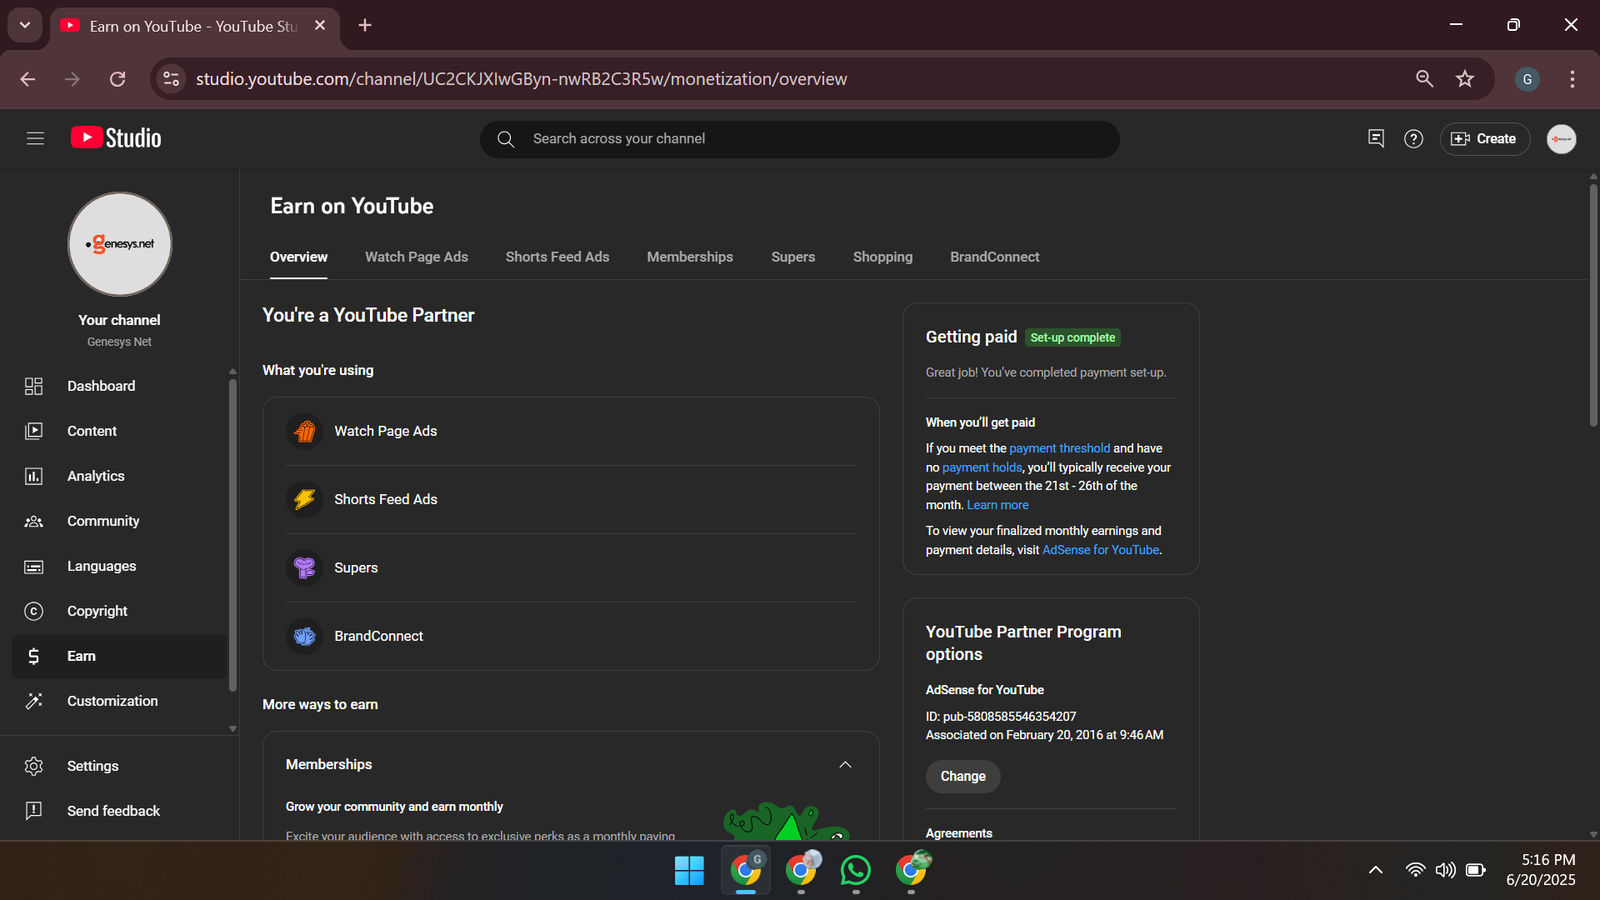Open the payment threshold link
Viewport: 1600px width, 900px height.
[x=1059, y=449]
